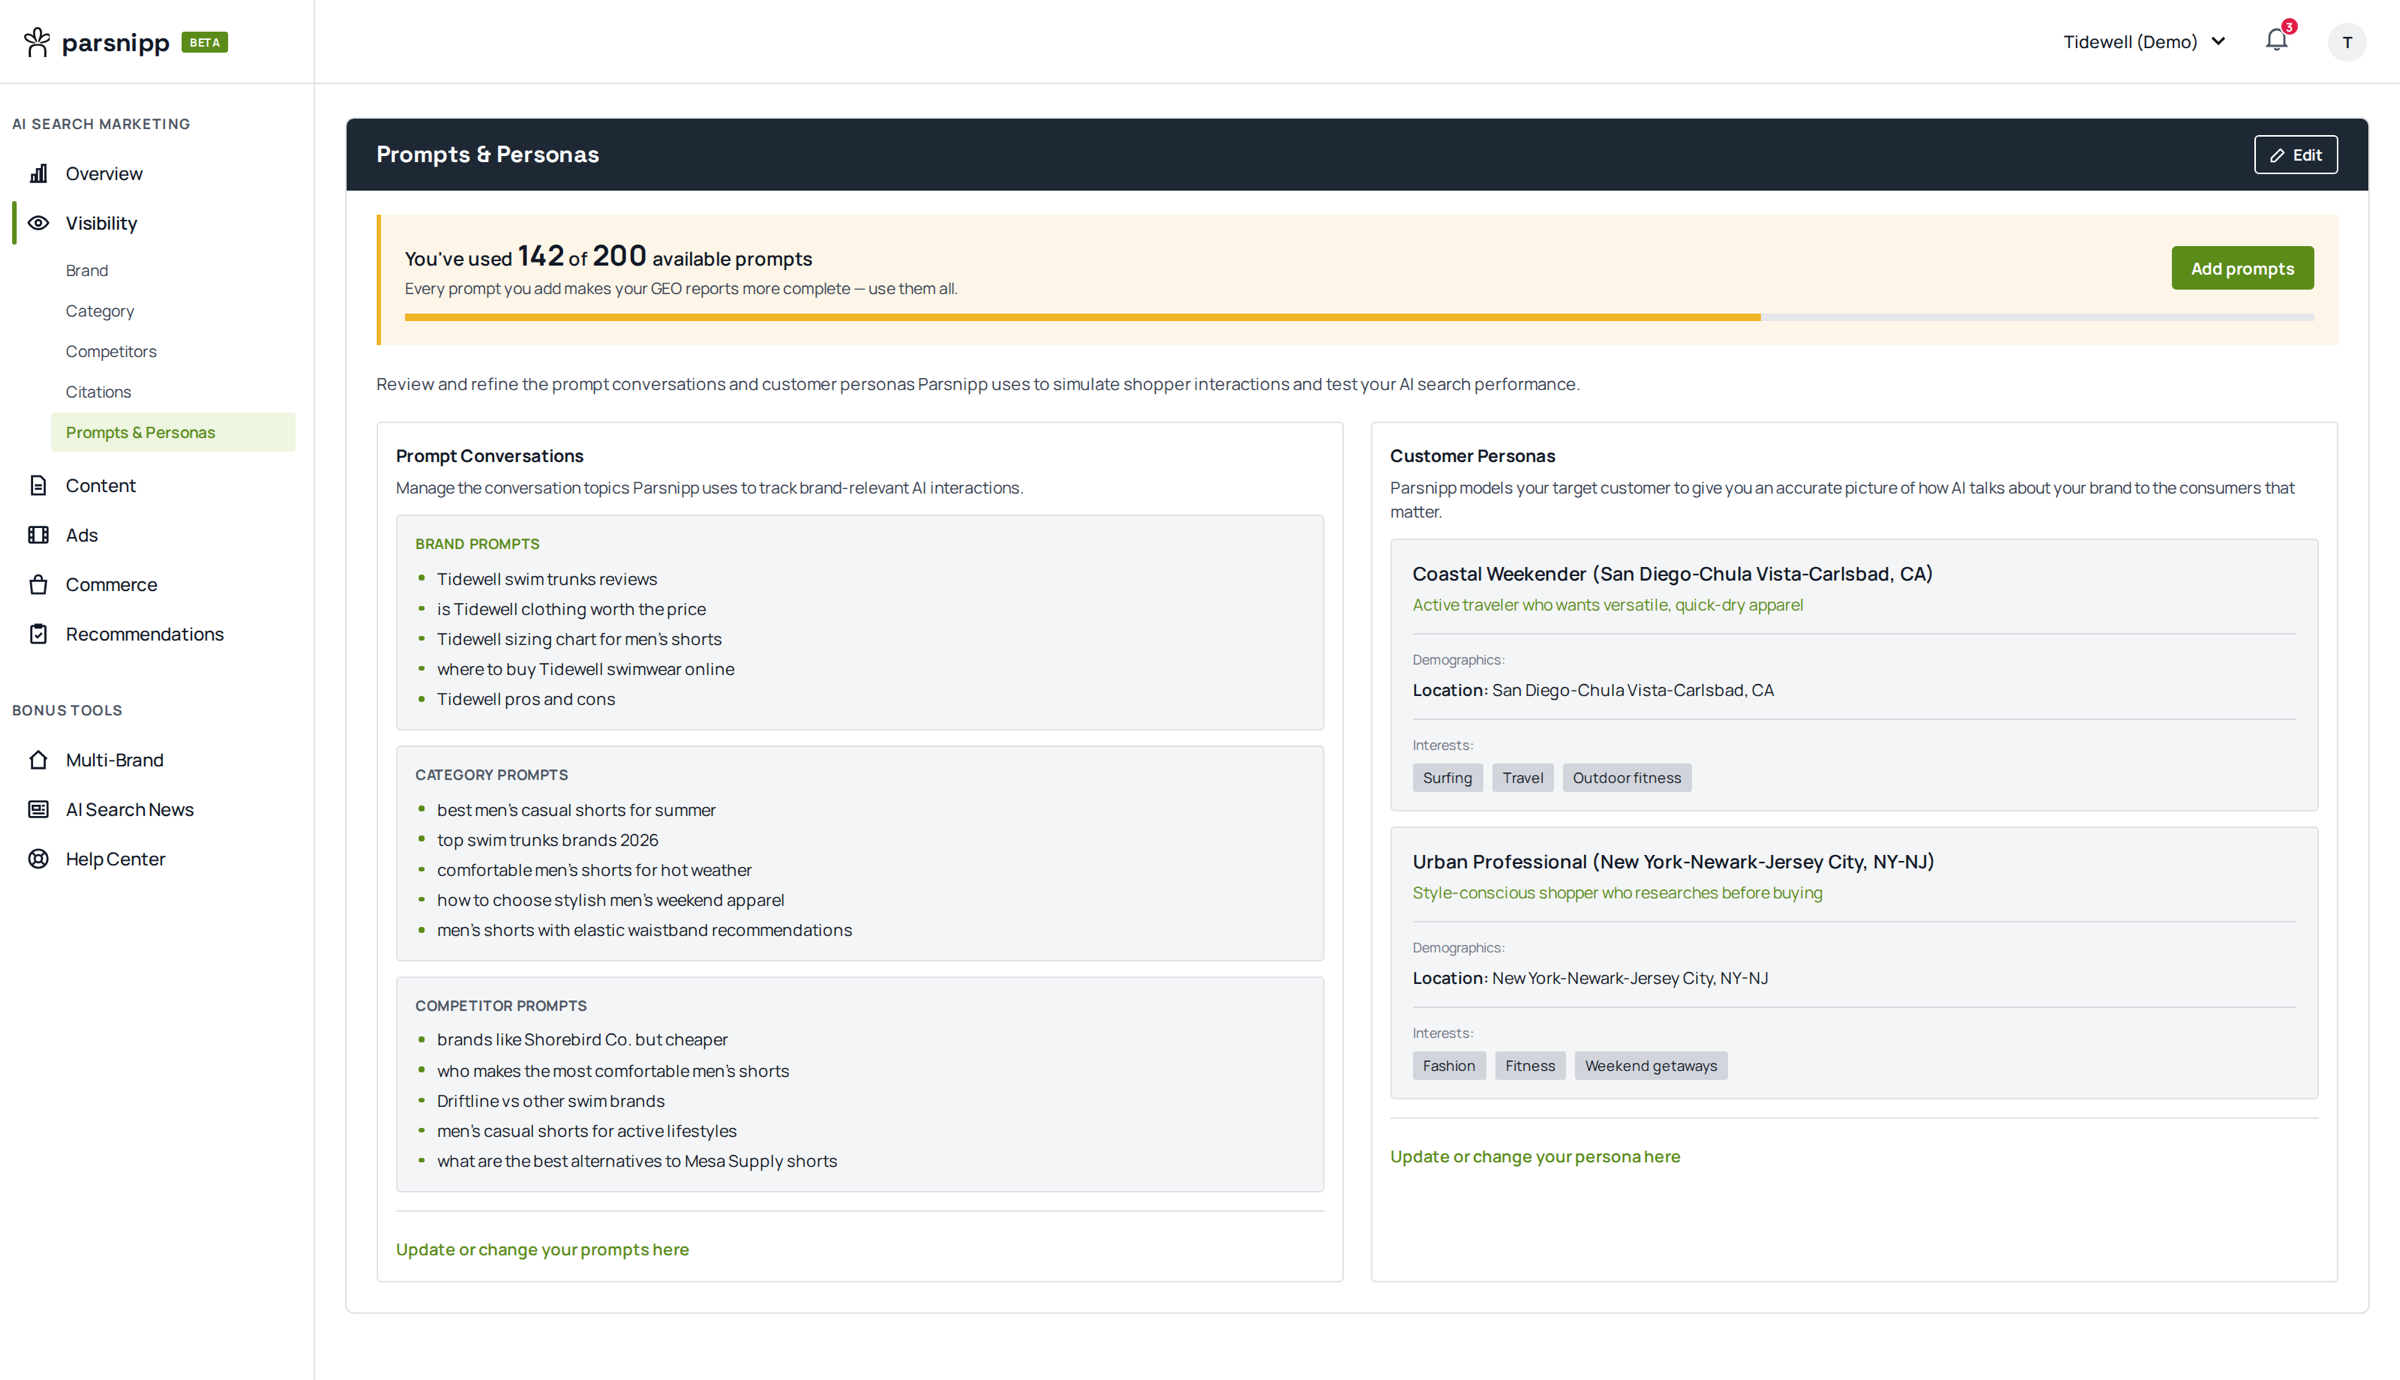The image size is (2400, 1380).
Task: Click the CATEGORY PROMPTS heading
Action: (x=491, y=775)
